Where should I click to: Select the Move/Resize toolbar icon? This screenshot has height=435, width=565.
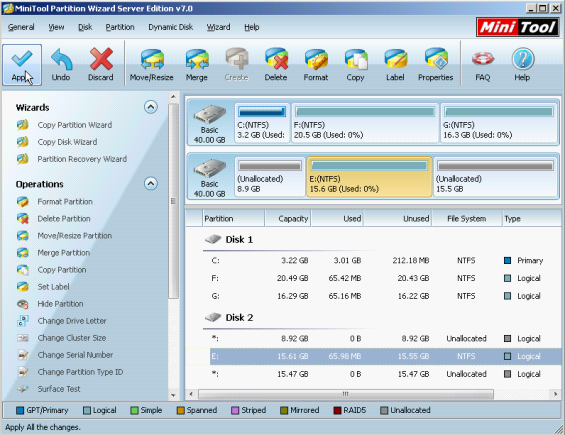[152, 65]
